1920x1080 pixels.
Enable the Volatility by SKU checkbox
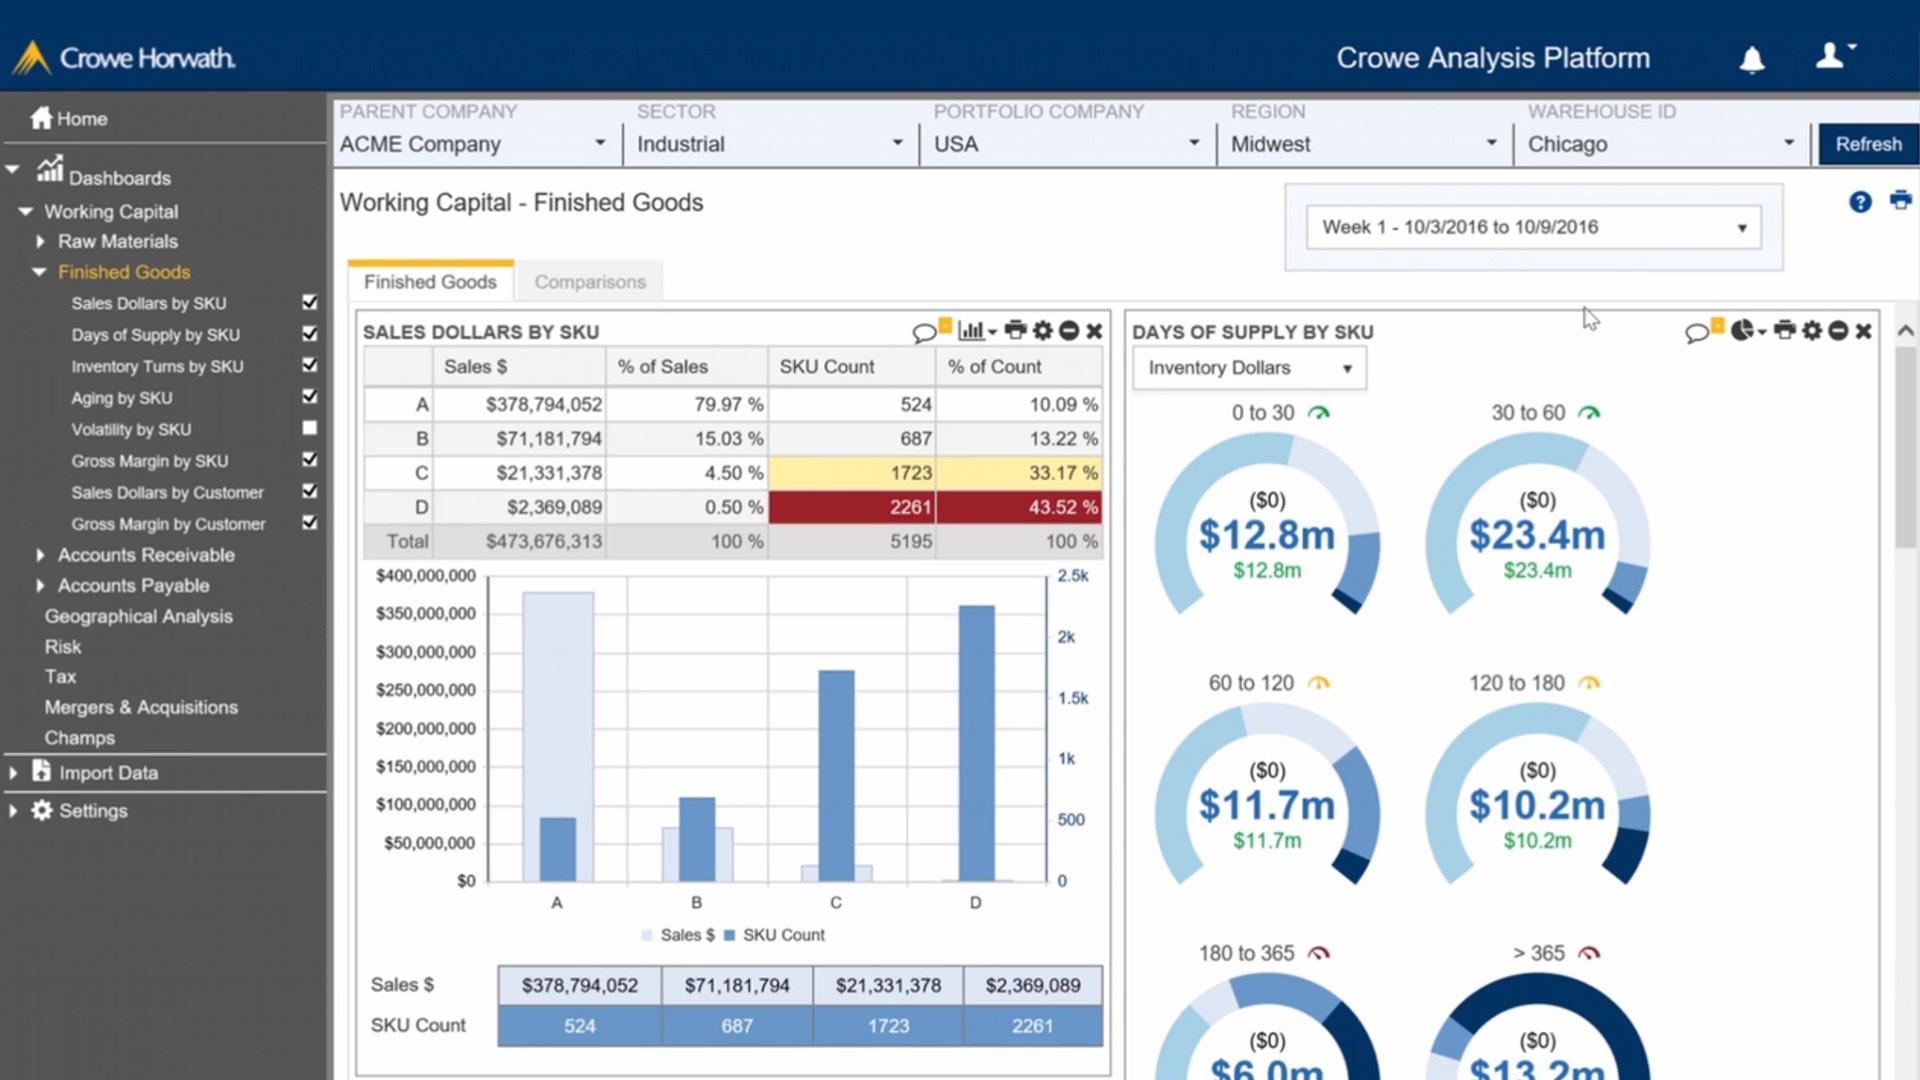pyautogui.click(x=310, y=428)
